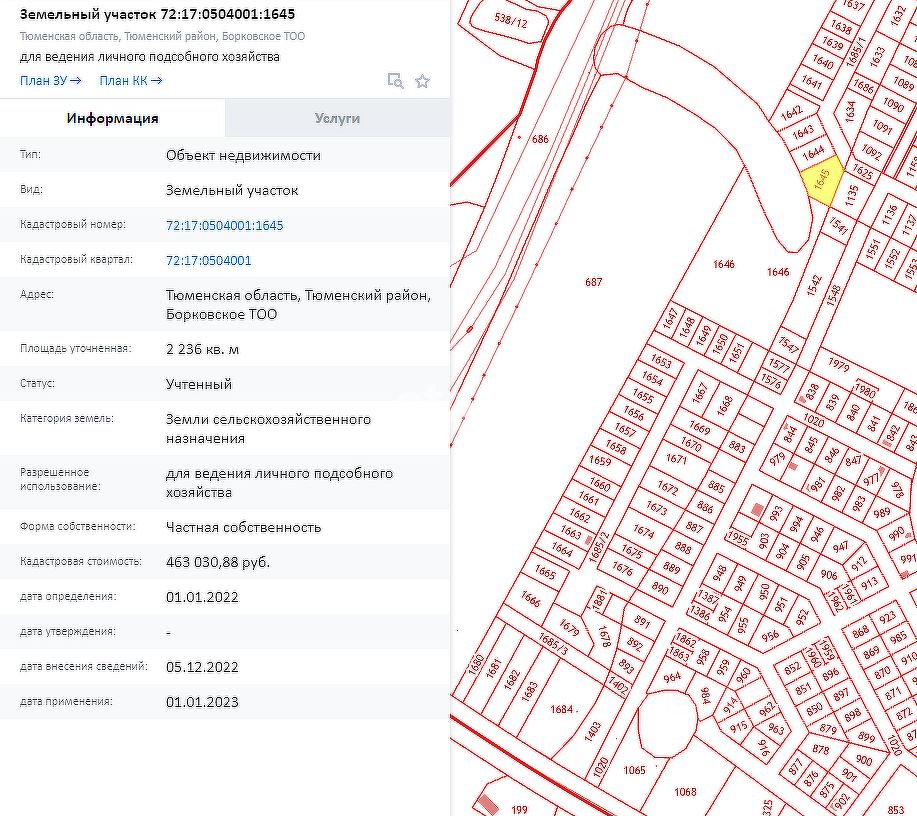Open cadastral quarter 72:17:0504001 link
Screen dimensions: 917x816
209,260
